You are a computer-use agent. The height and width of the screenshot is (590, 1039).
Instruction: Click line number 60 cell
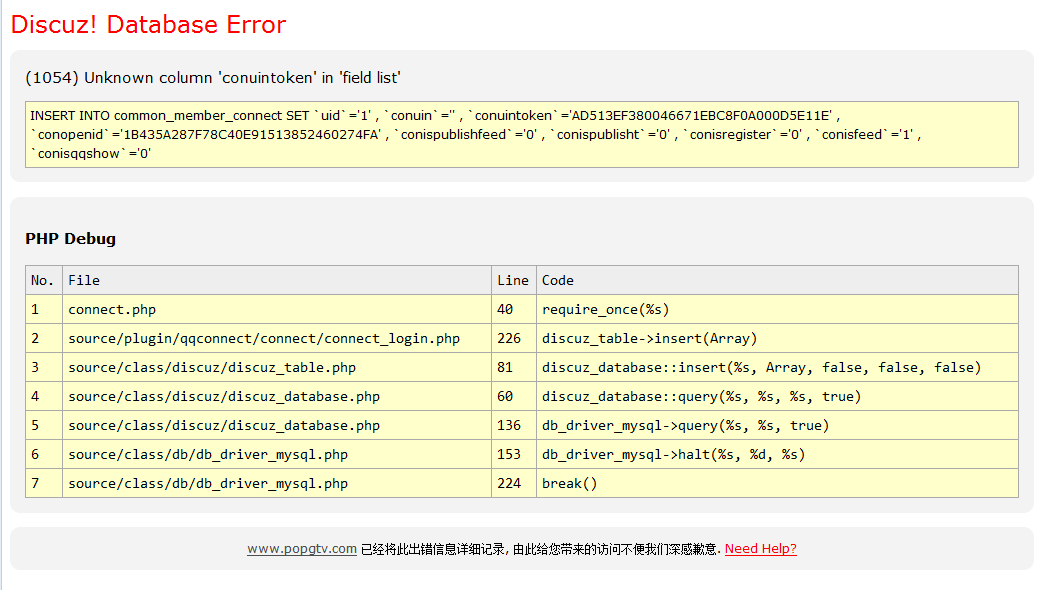coord(514,396)
